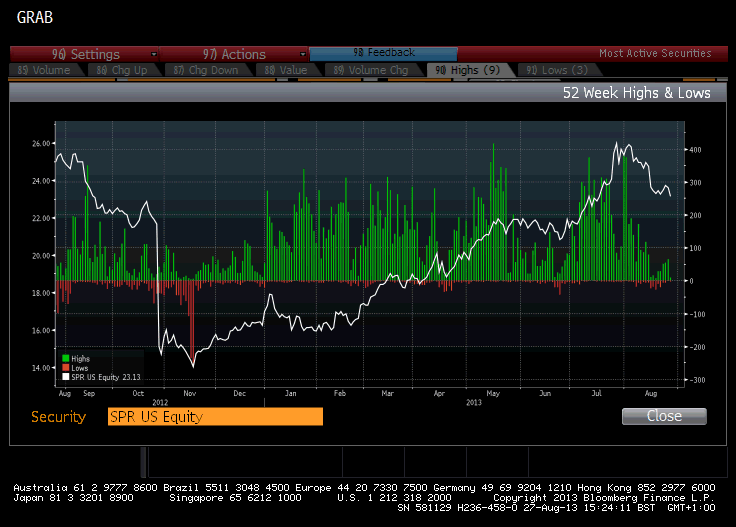This screenshot has height=527, width=736.
Task: Open the 96) Settings menu
Action: coord(84,54)
